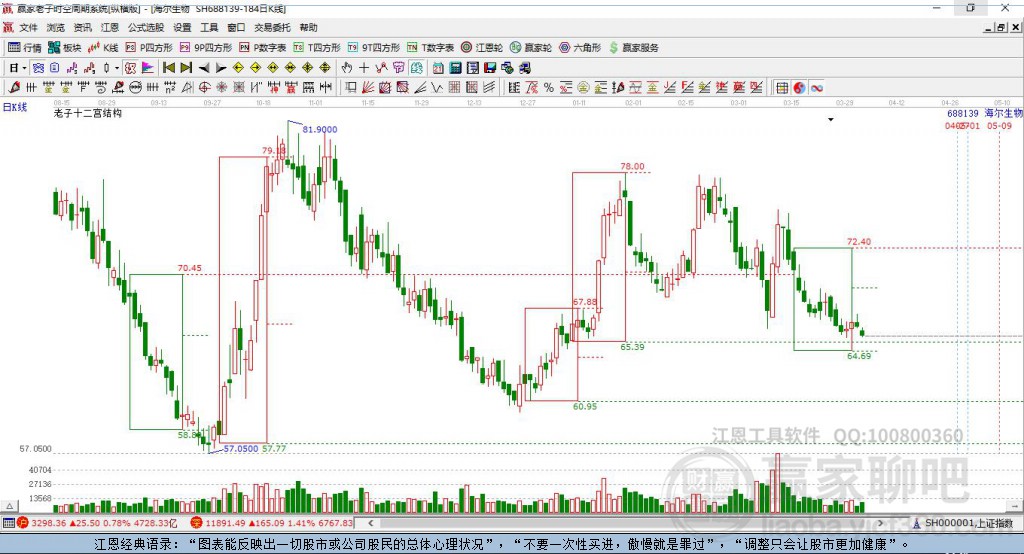Image resolution: width=1024 pixels, height=554 pixels.
Task: Open the T四方形 tool
Action: [x=317, y=48]
